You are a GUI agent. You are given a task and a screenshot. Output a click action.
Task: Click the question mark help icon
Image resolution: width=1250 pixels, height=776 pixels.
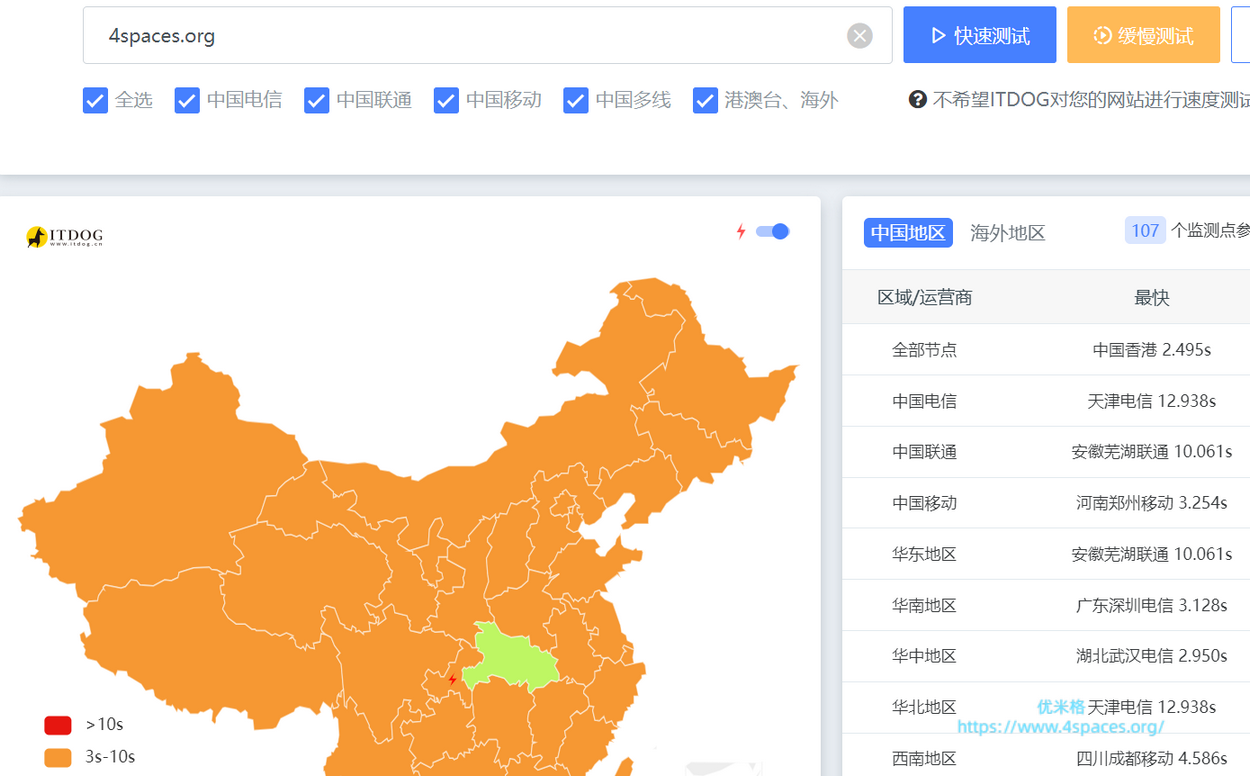pyautogui.click(x=917, y=100)
